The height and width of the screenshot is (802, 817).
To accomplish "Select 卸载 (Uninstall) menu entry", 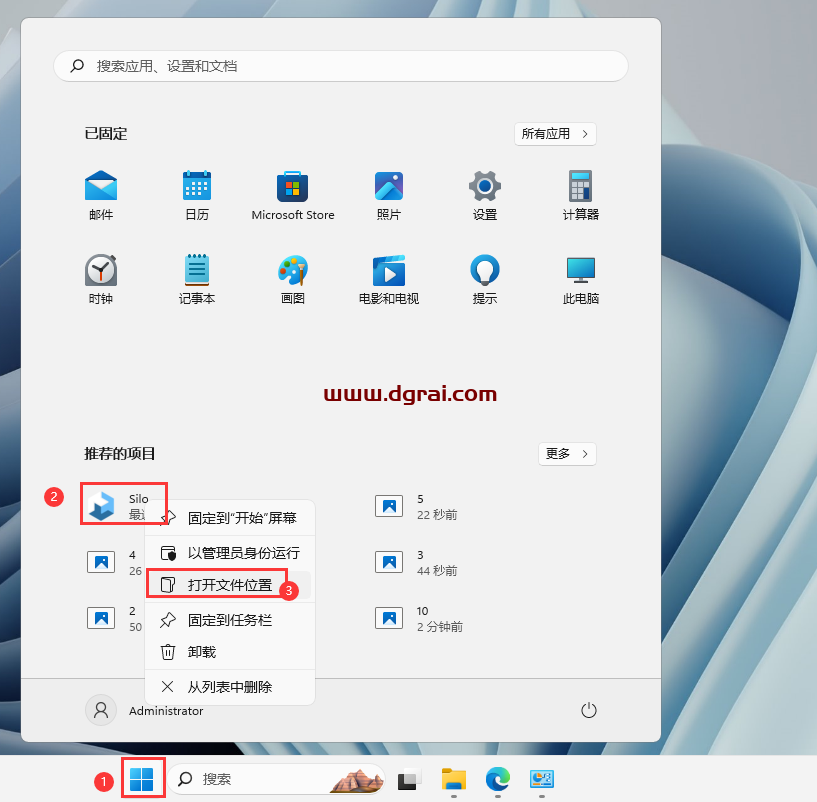I will [230, 652].
